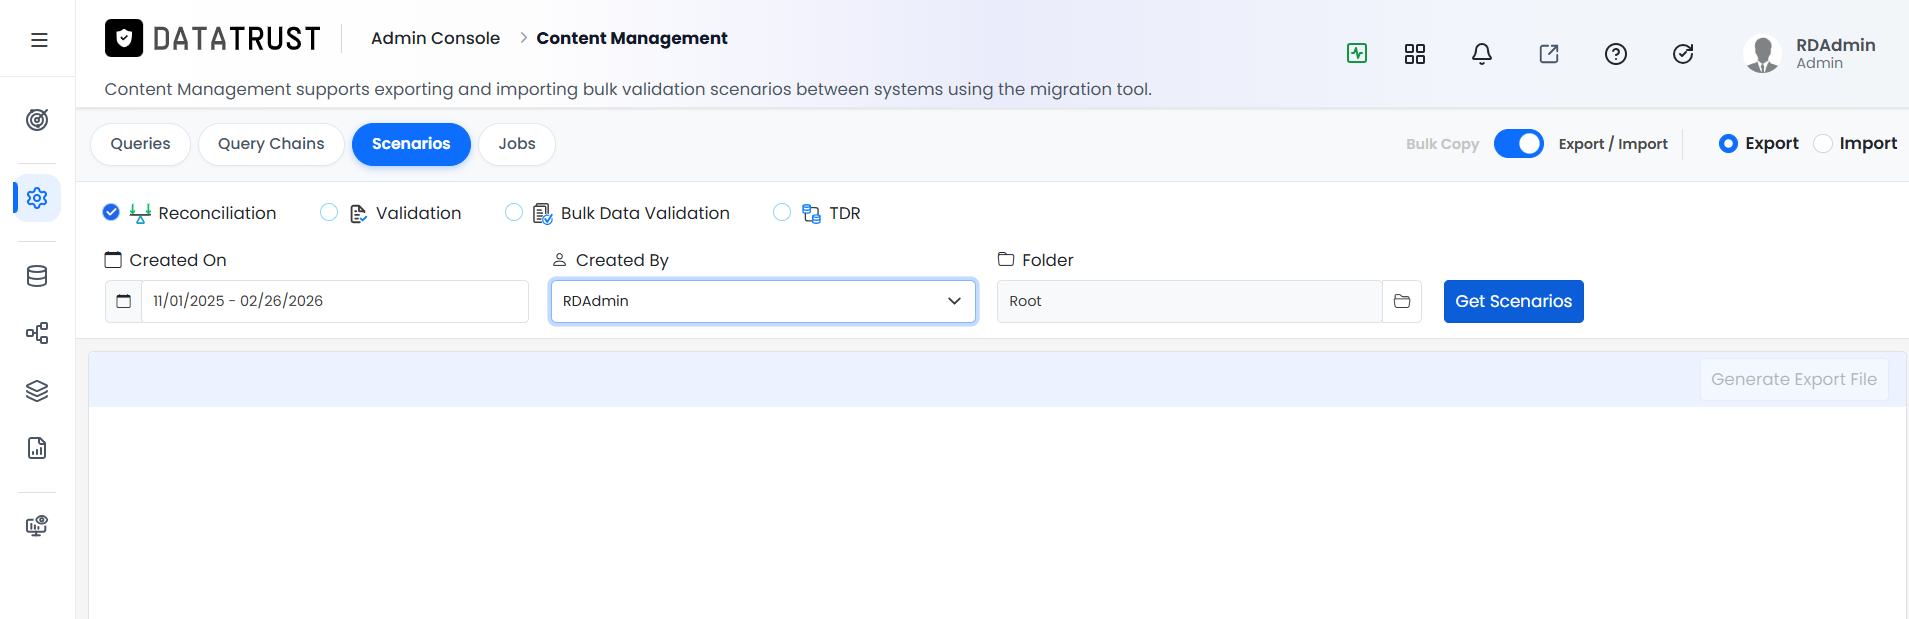Click the external link icon in header
The height and width of the screenshot is (619, 1909).
click(1549, 54)
